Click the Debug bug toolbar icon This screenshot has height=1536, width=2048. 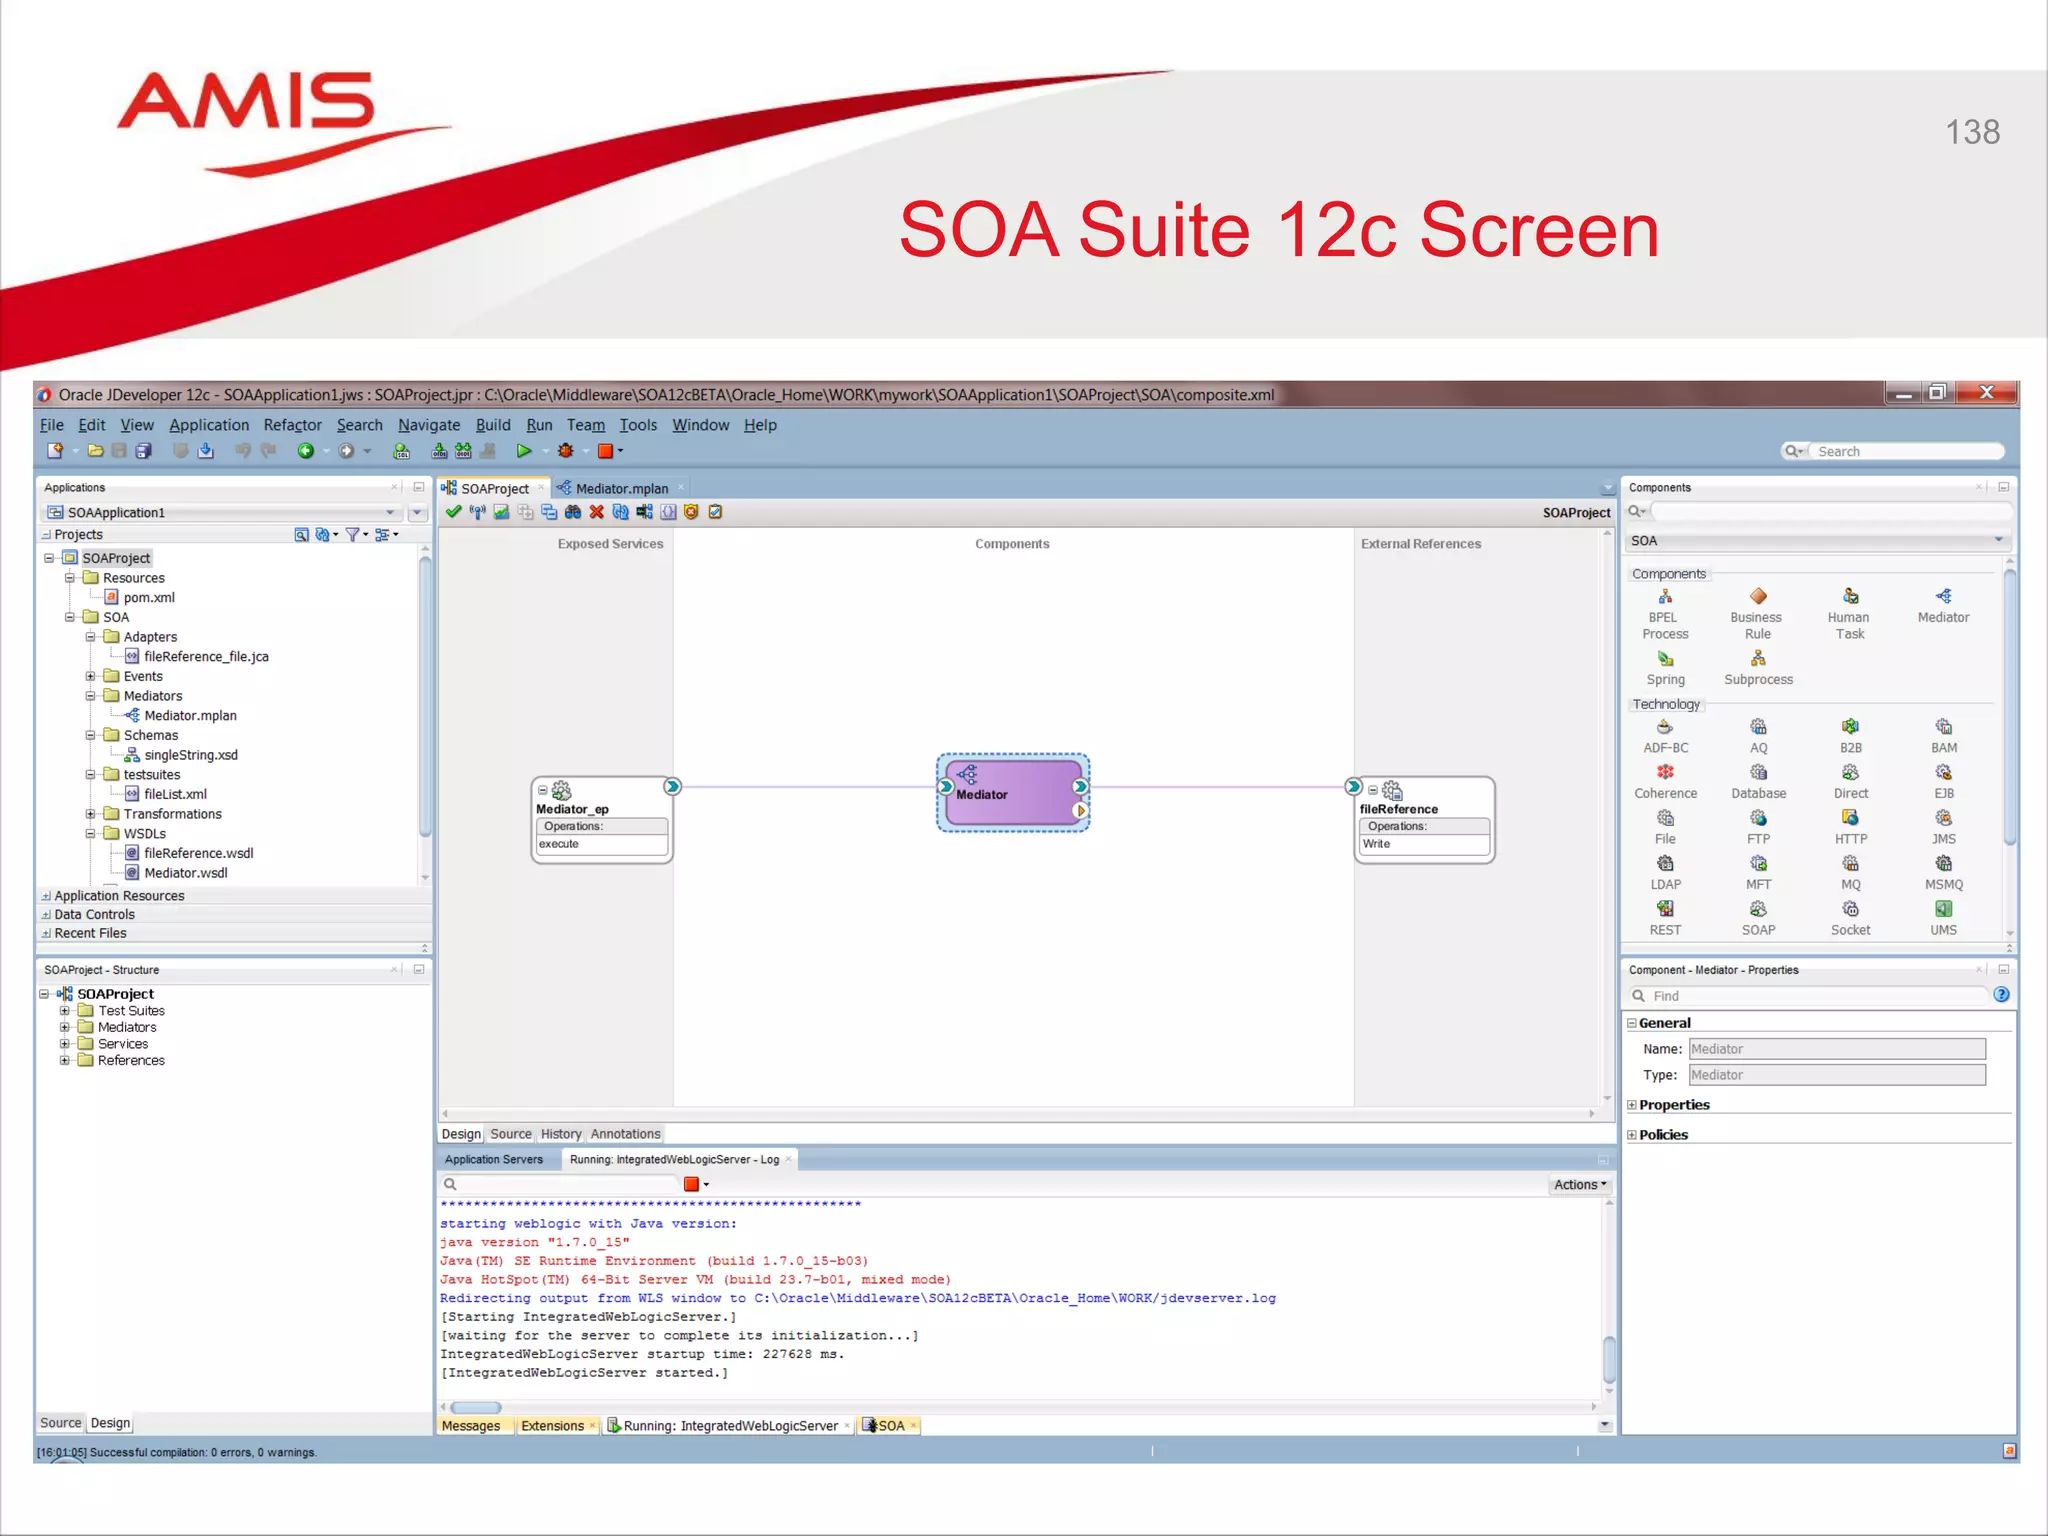click(x=566, y=451)
